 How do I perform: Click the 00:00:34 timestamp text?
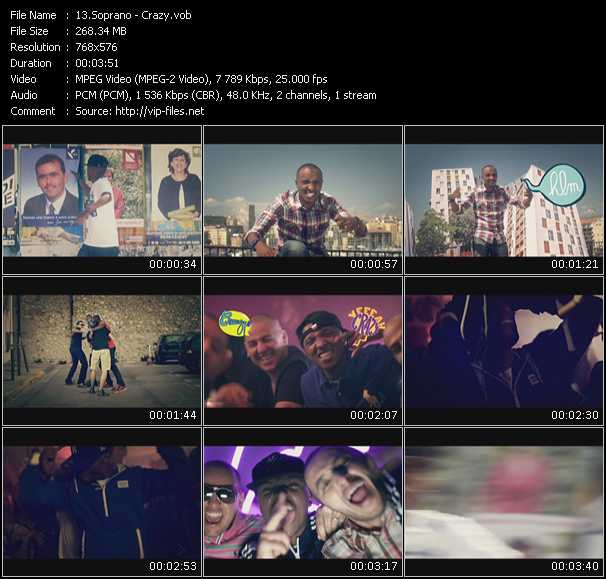(173, 264)
